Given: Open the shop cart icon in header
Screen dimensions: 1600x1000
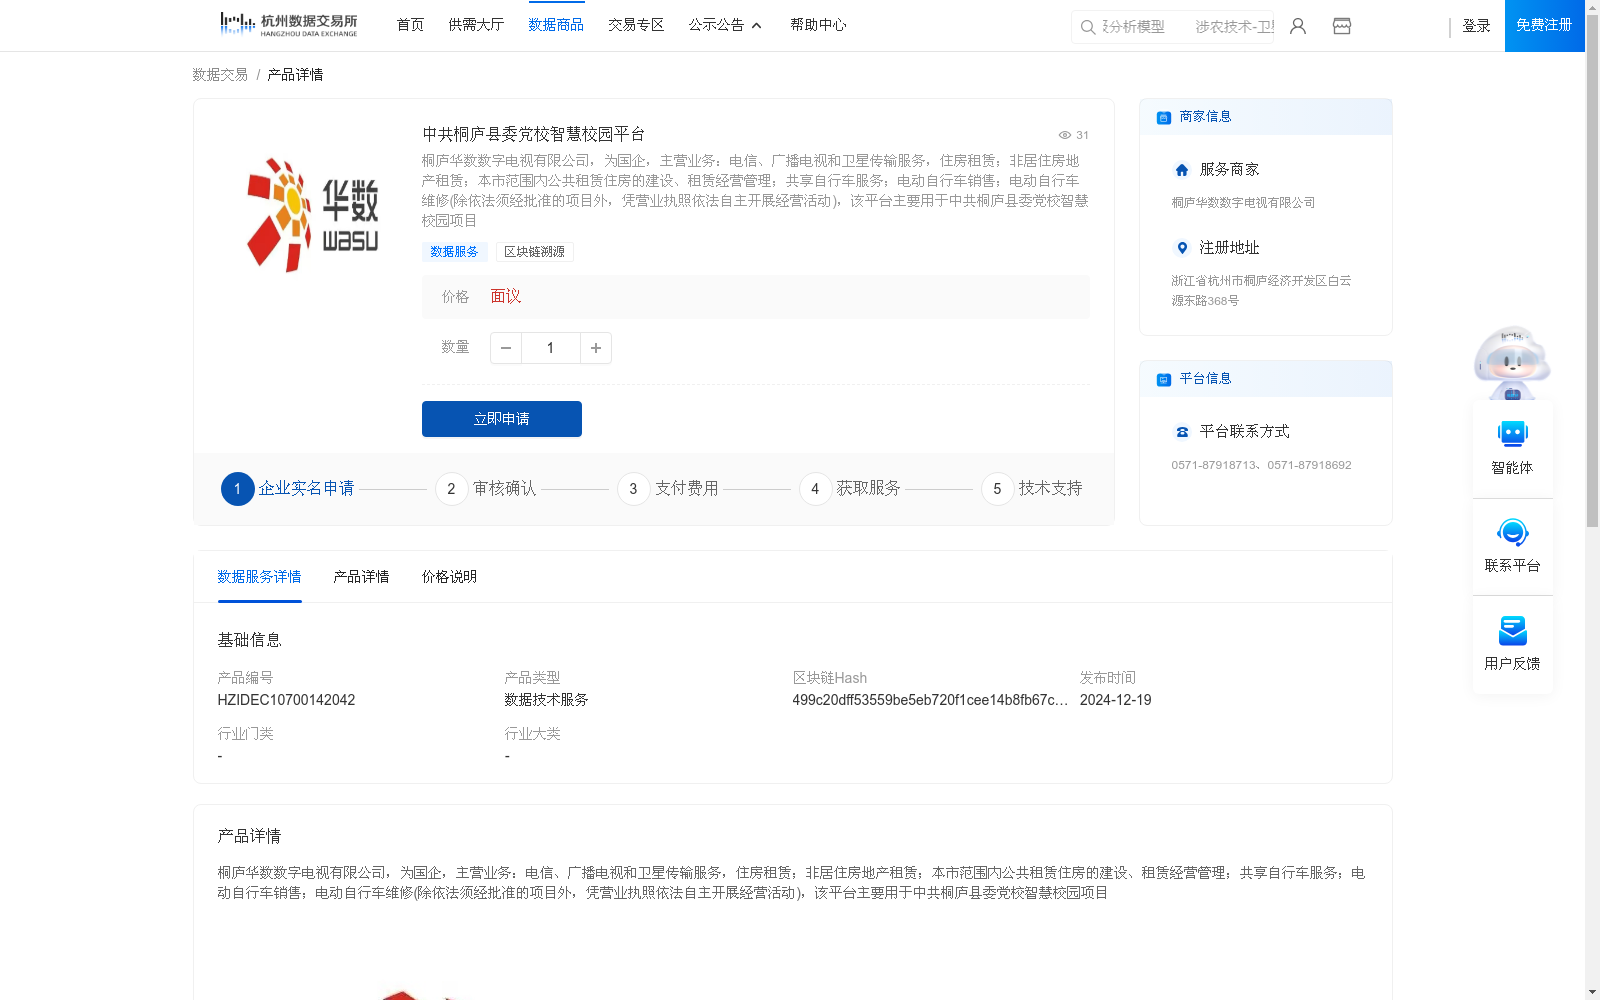Looking at the screenshot, I should click(1342, 26).
